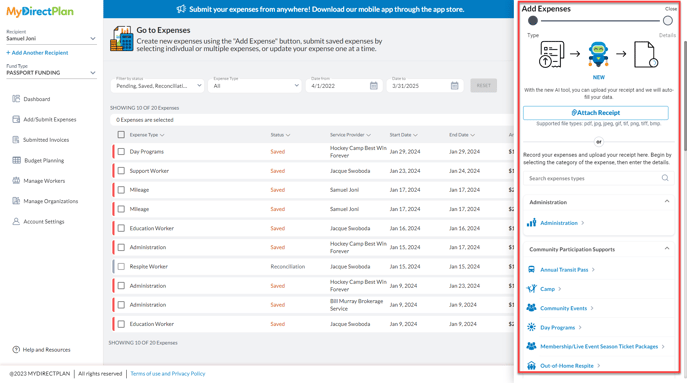
Task: Click the Day Programs sun icon
Action: pyautogui.click(x=531, y=327)
